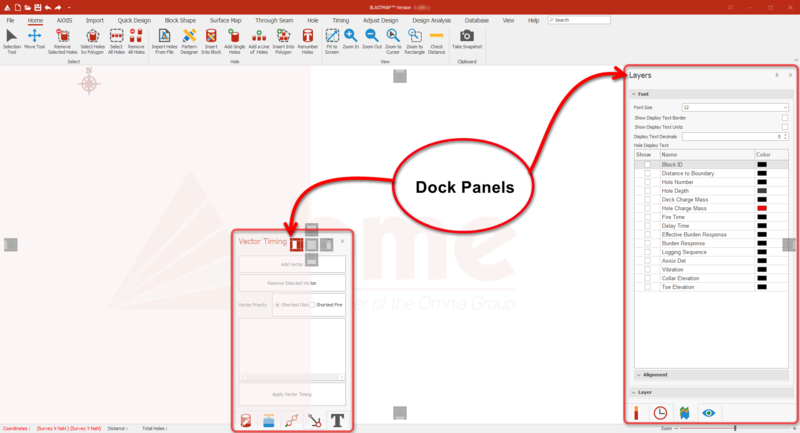
Task: Click the eye icon in Layers panel
Action: 708,412
